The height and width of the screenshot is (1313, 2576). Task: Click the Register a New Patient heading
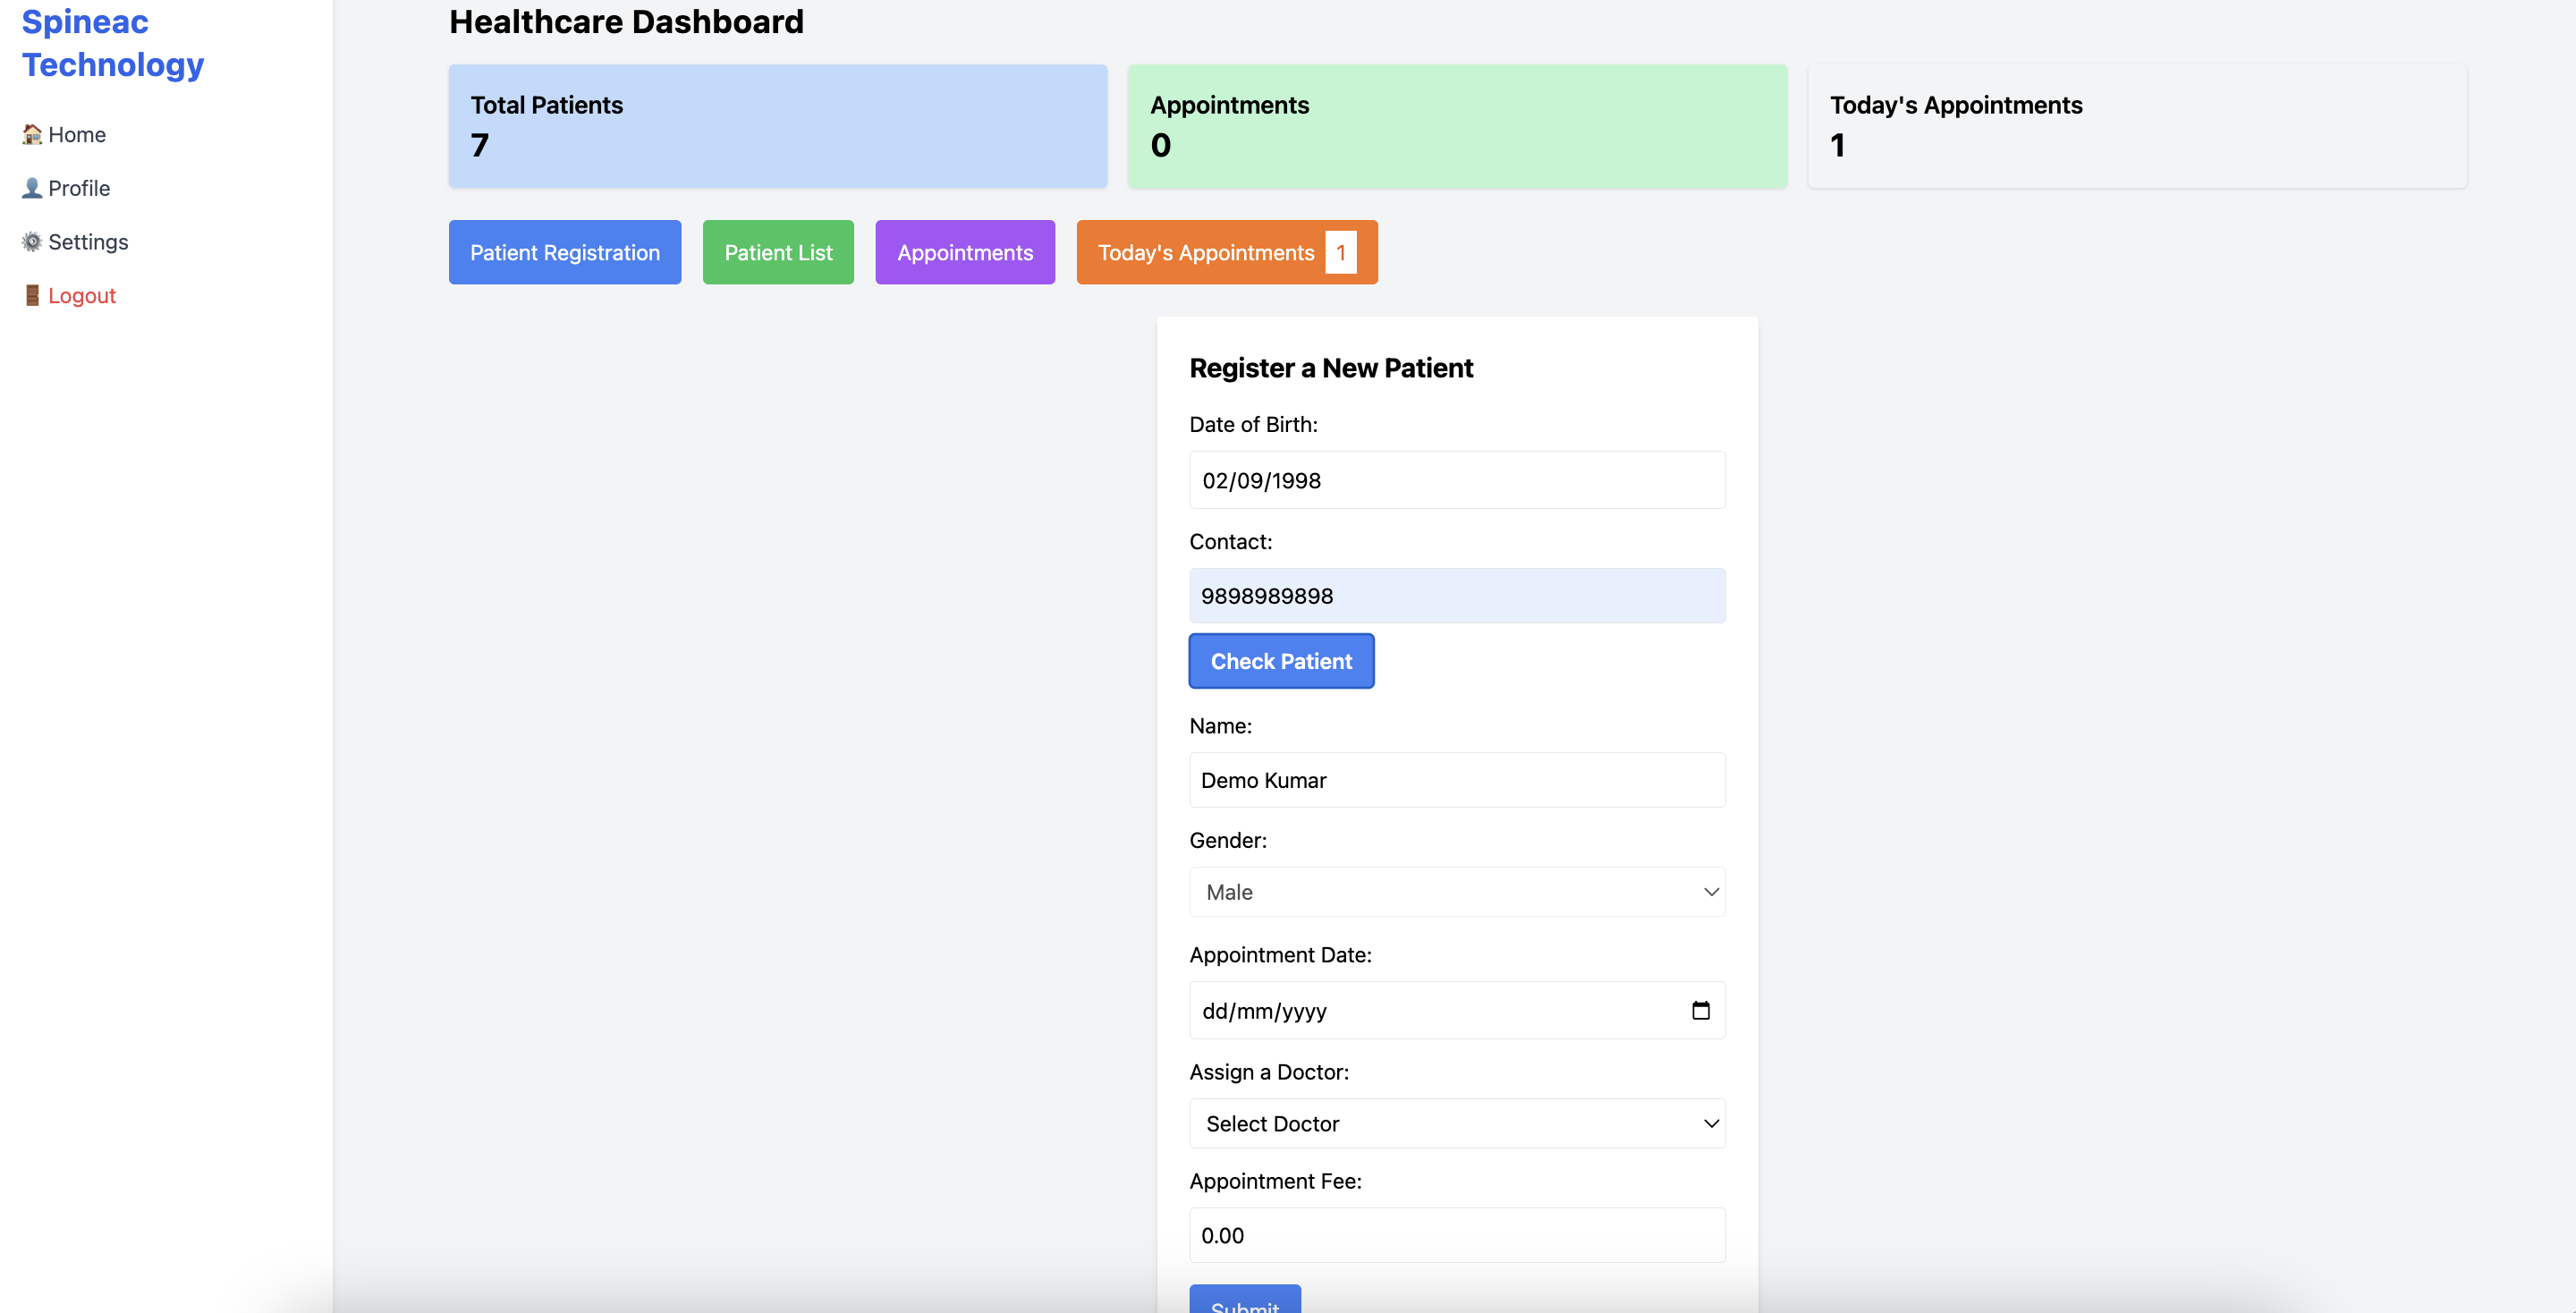coord(1331,368)
